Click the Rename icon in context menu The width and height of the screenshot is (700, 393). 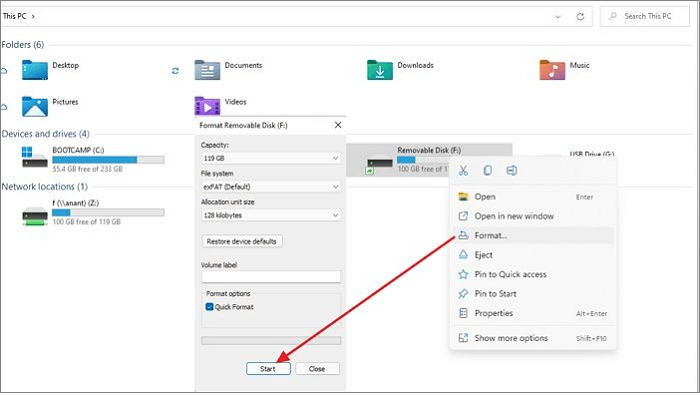(512, 171)
